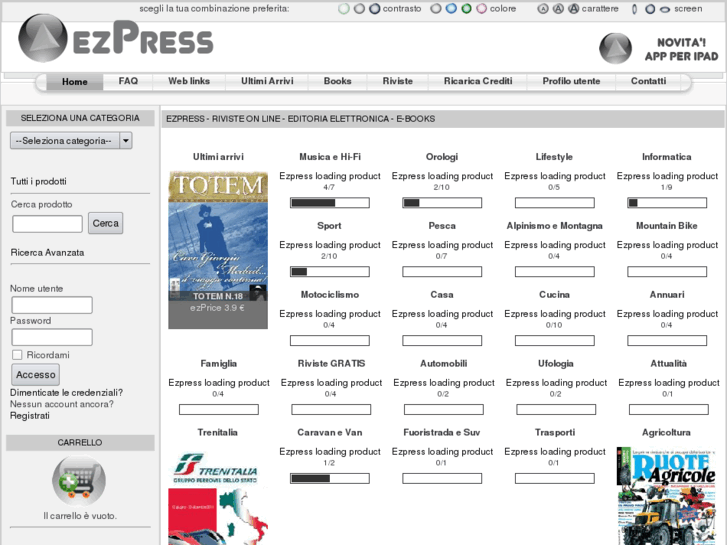727x545 pixels.
Task: Select the dark high contrast option
Action: (x=375, y=9)
